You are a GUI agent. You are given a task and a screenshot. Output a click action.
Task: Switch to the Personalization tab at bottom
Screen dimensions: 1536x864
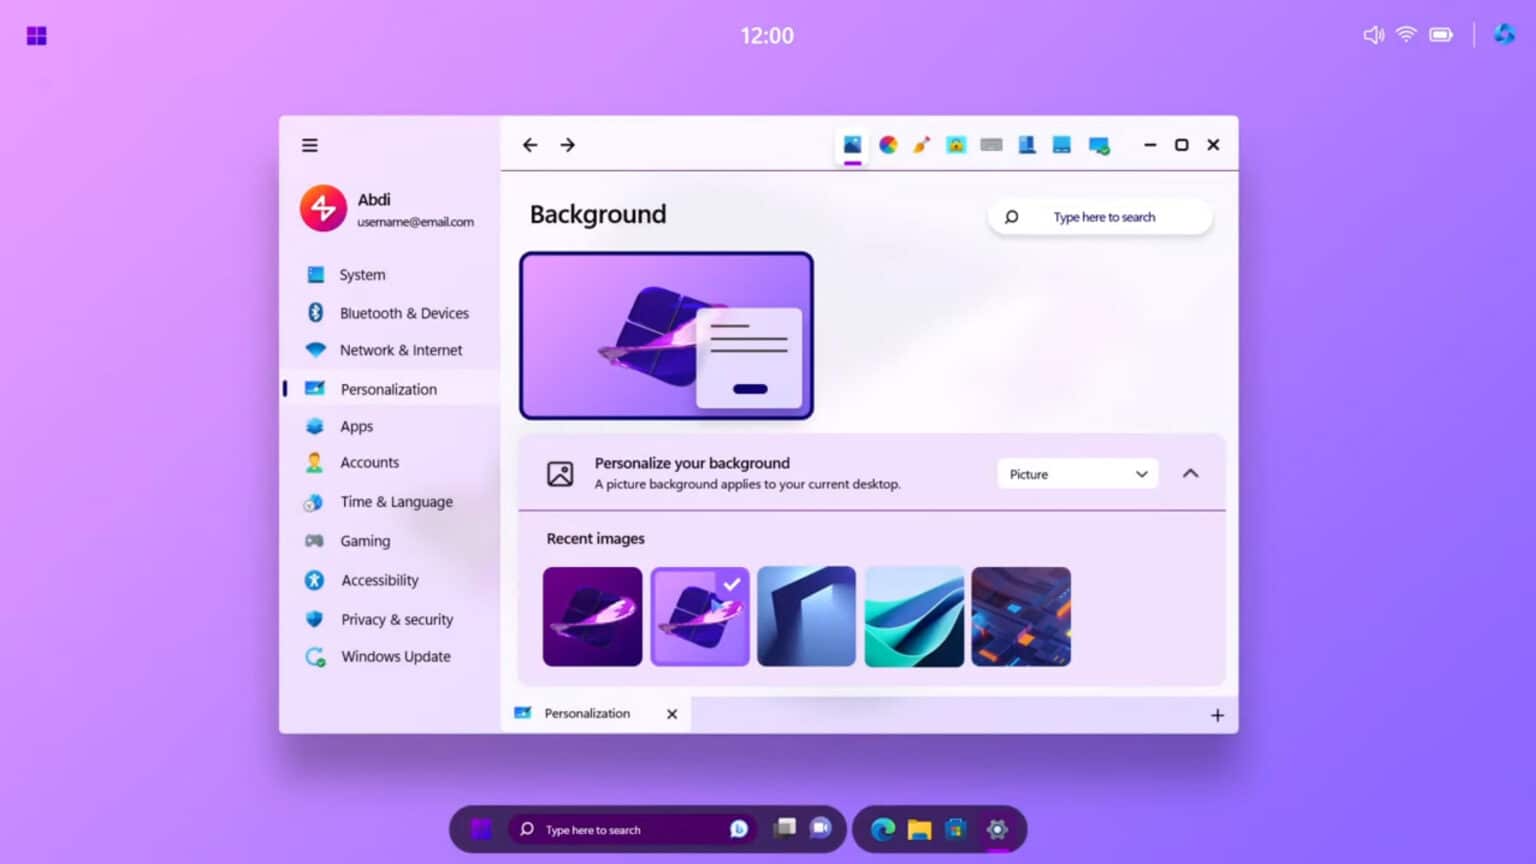pyautogui.click(x=587, y=713)
